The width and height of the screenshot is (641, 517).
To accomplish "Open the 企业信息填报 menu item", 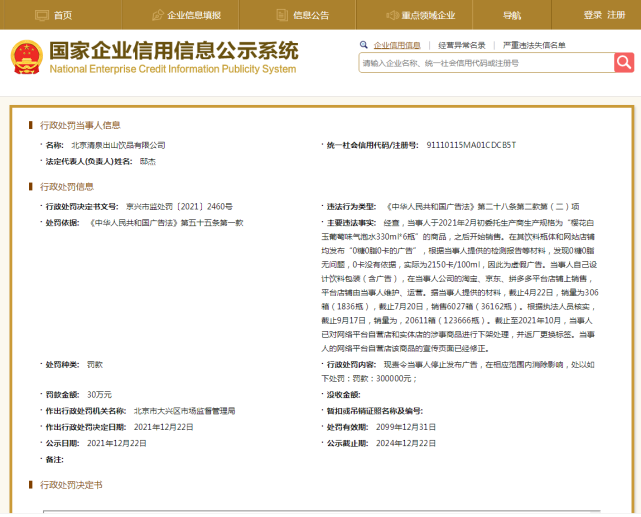I will (x=194, y=16).
